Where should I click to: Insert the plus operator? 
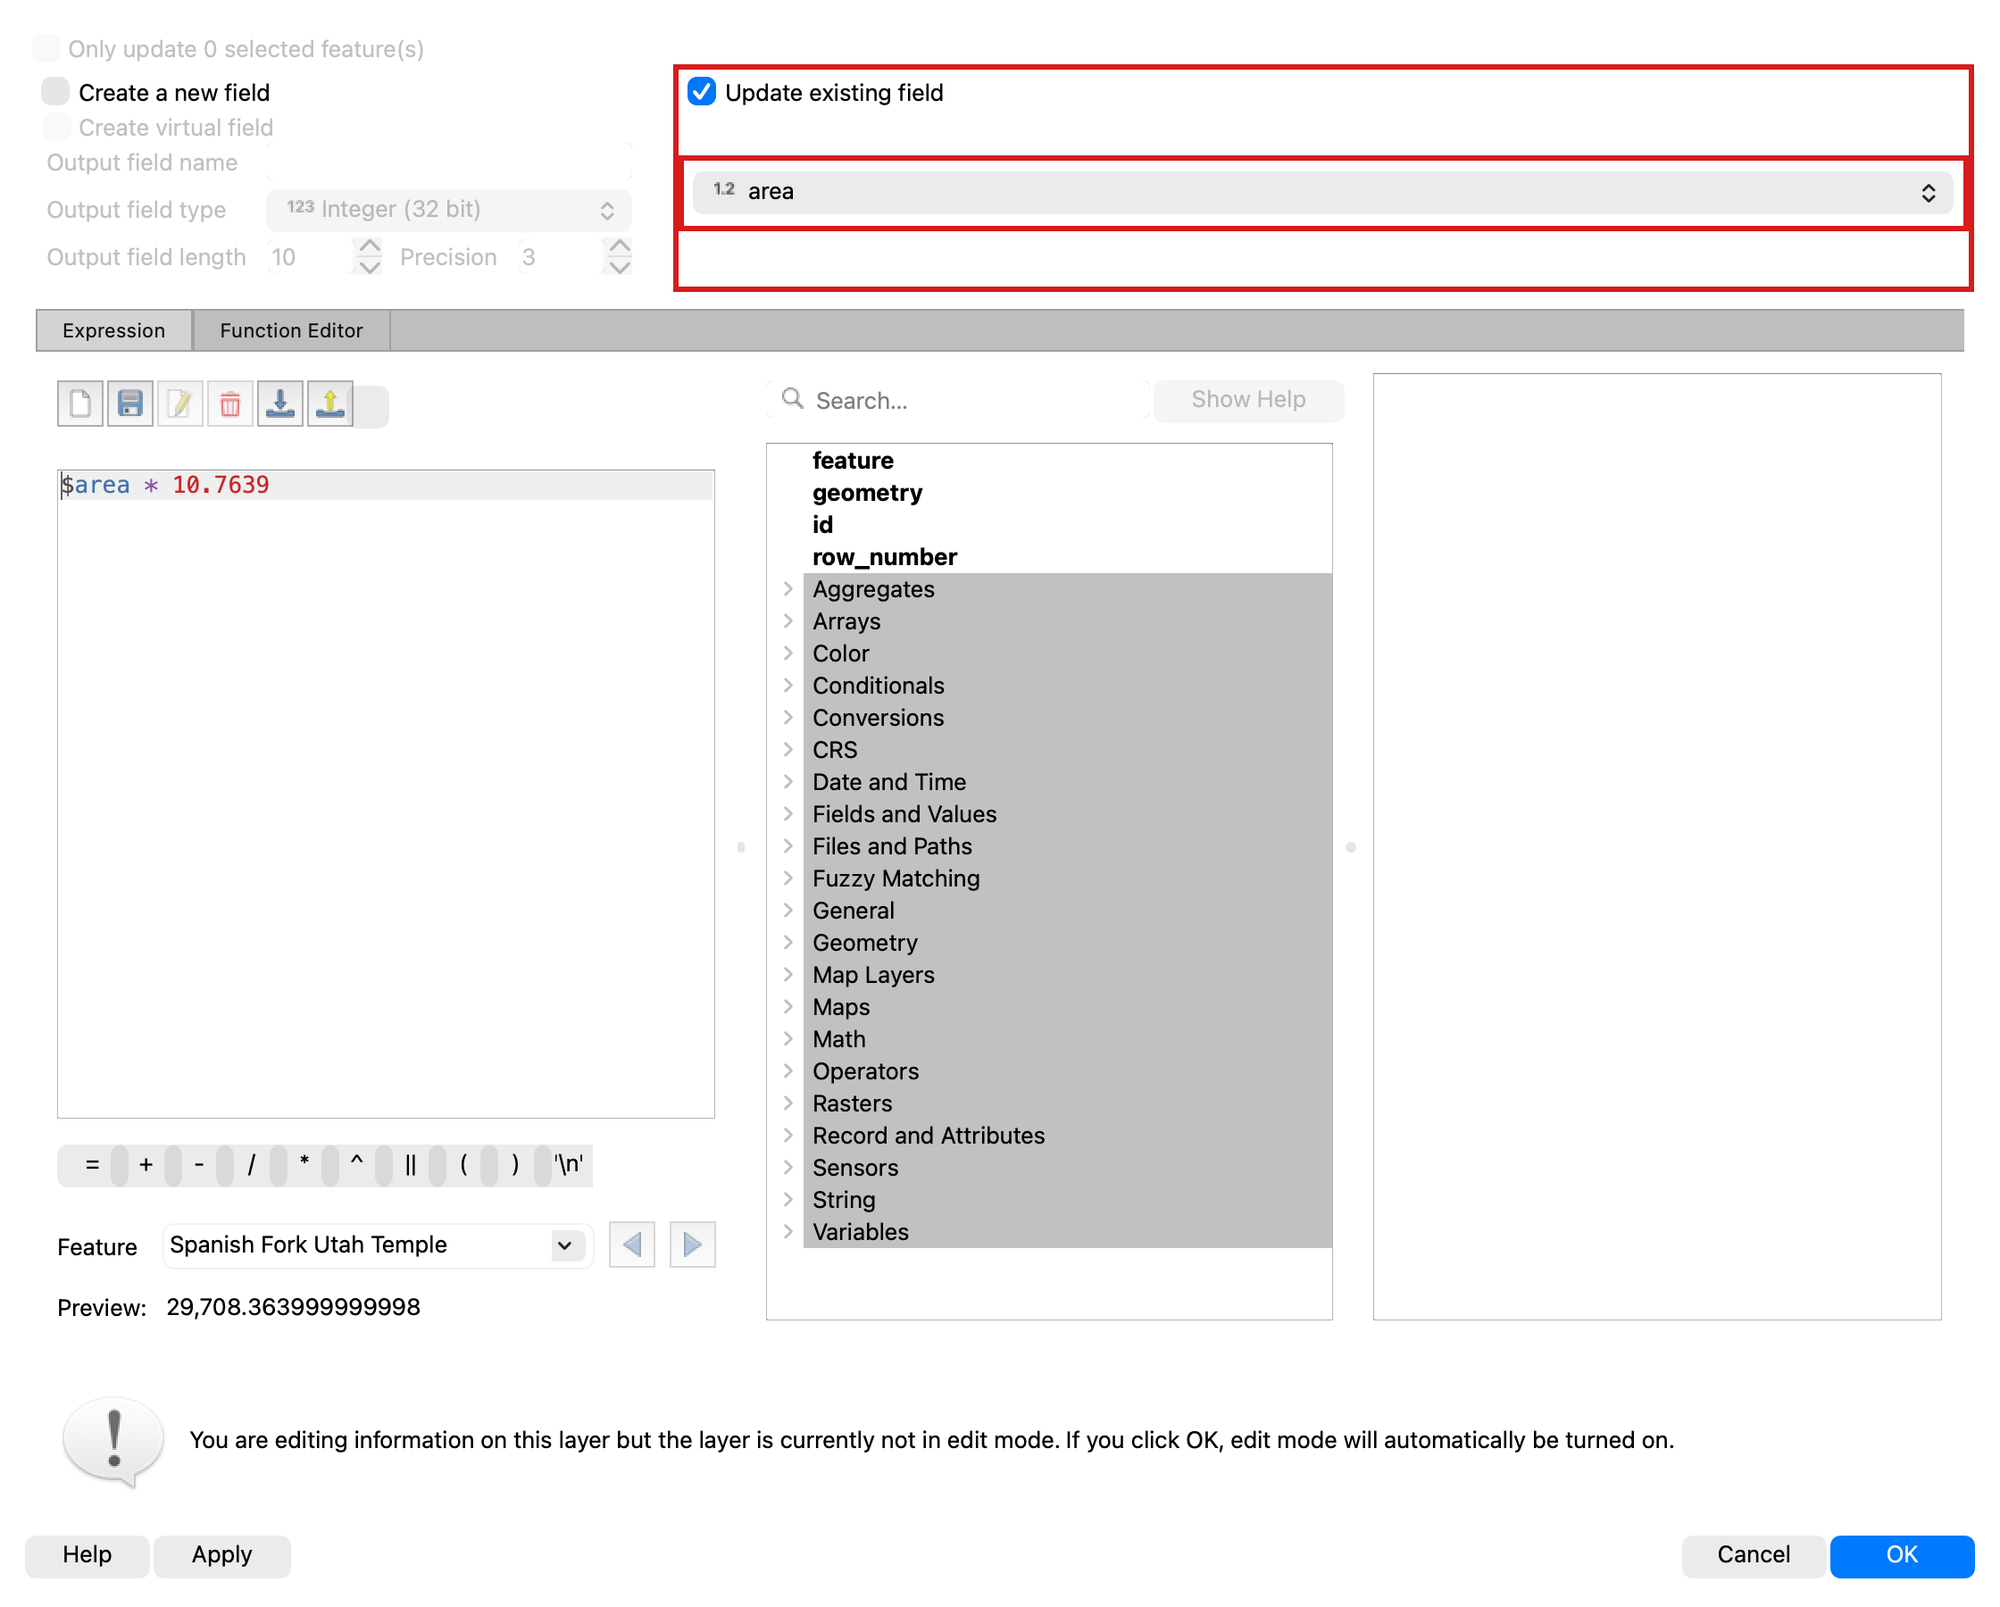click(x=146, y=1164)
